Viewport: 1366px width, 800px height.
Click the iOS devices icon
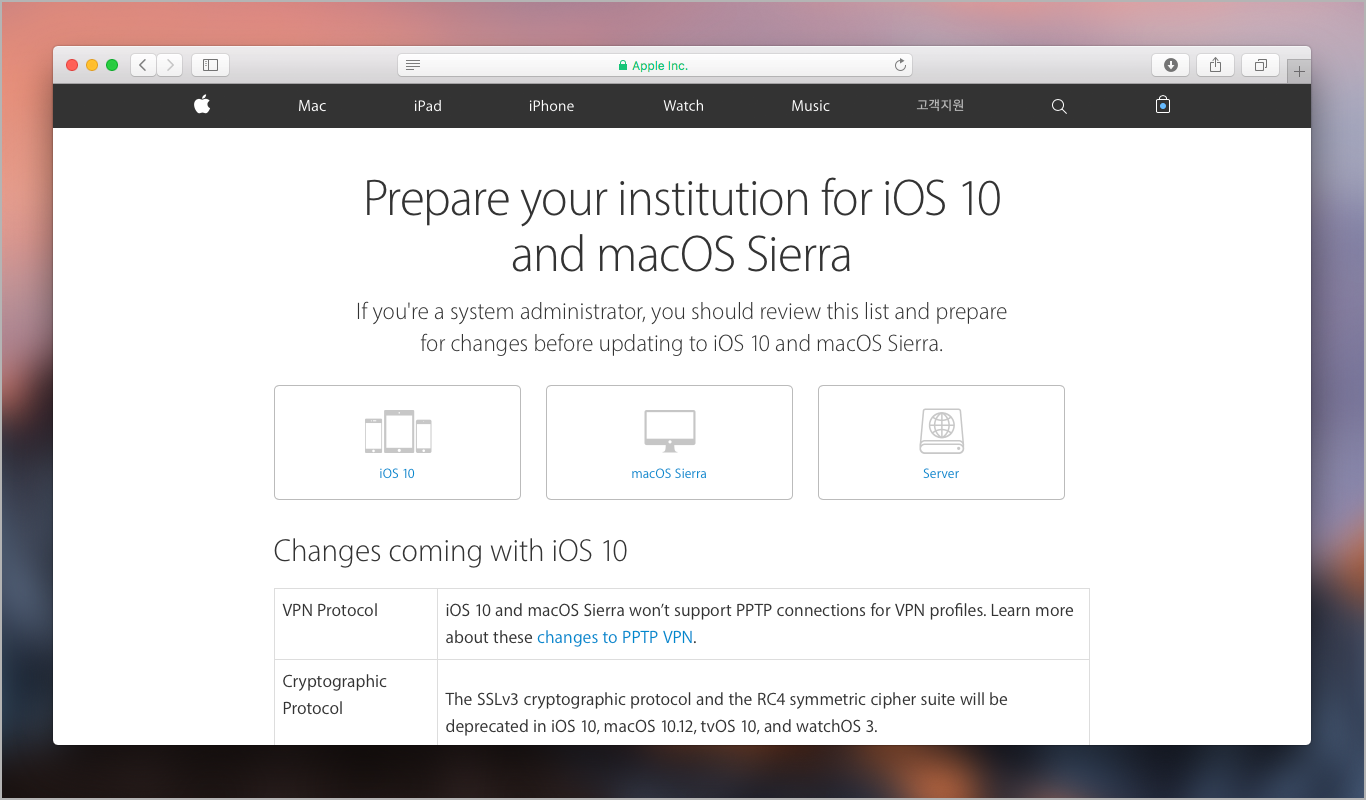398,432
